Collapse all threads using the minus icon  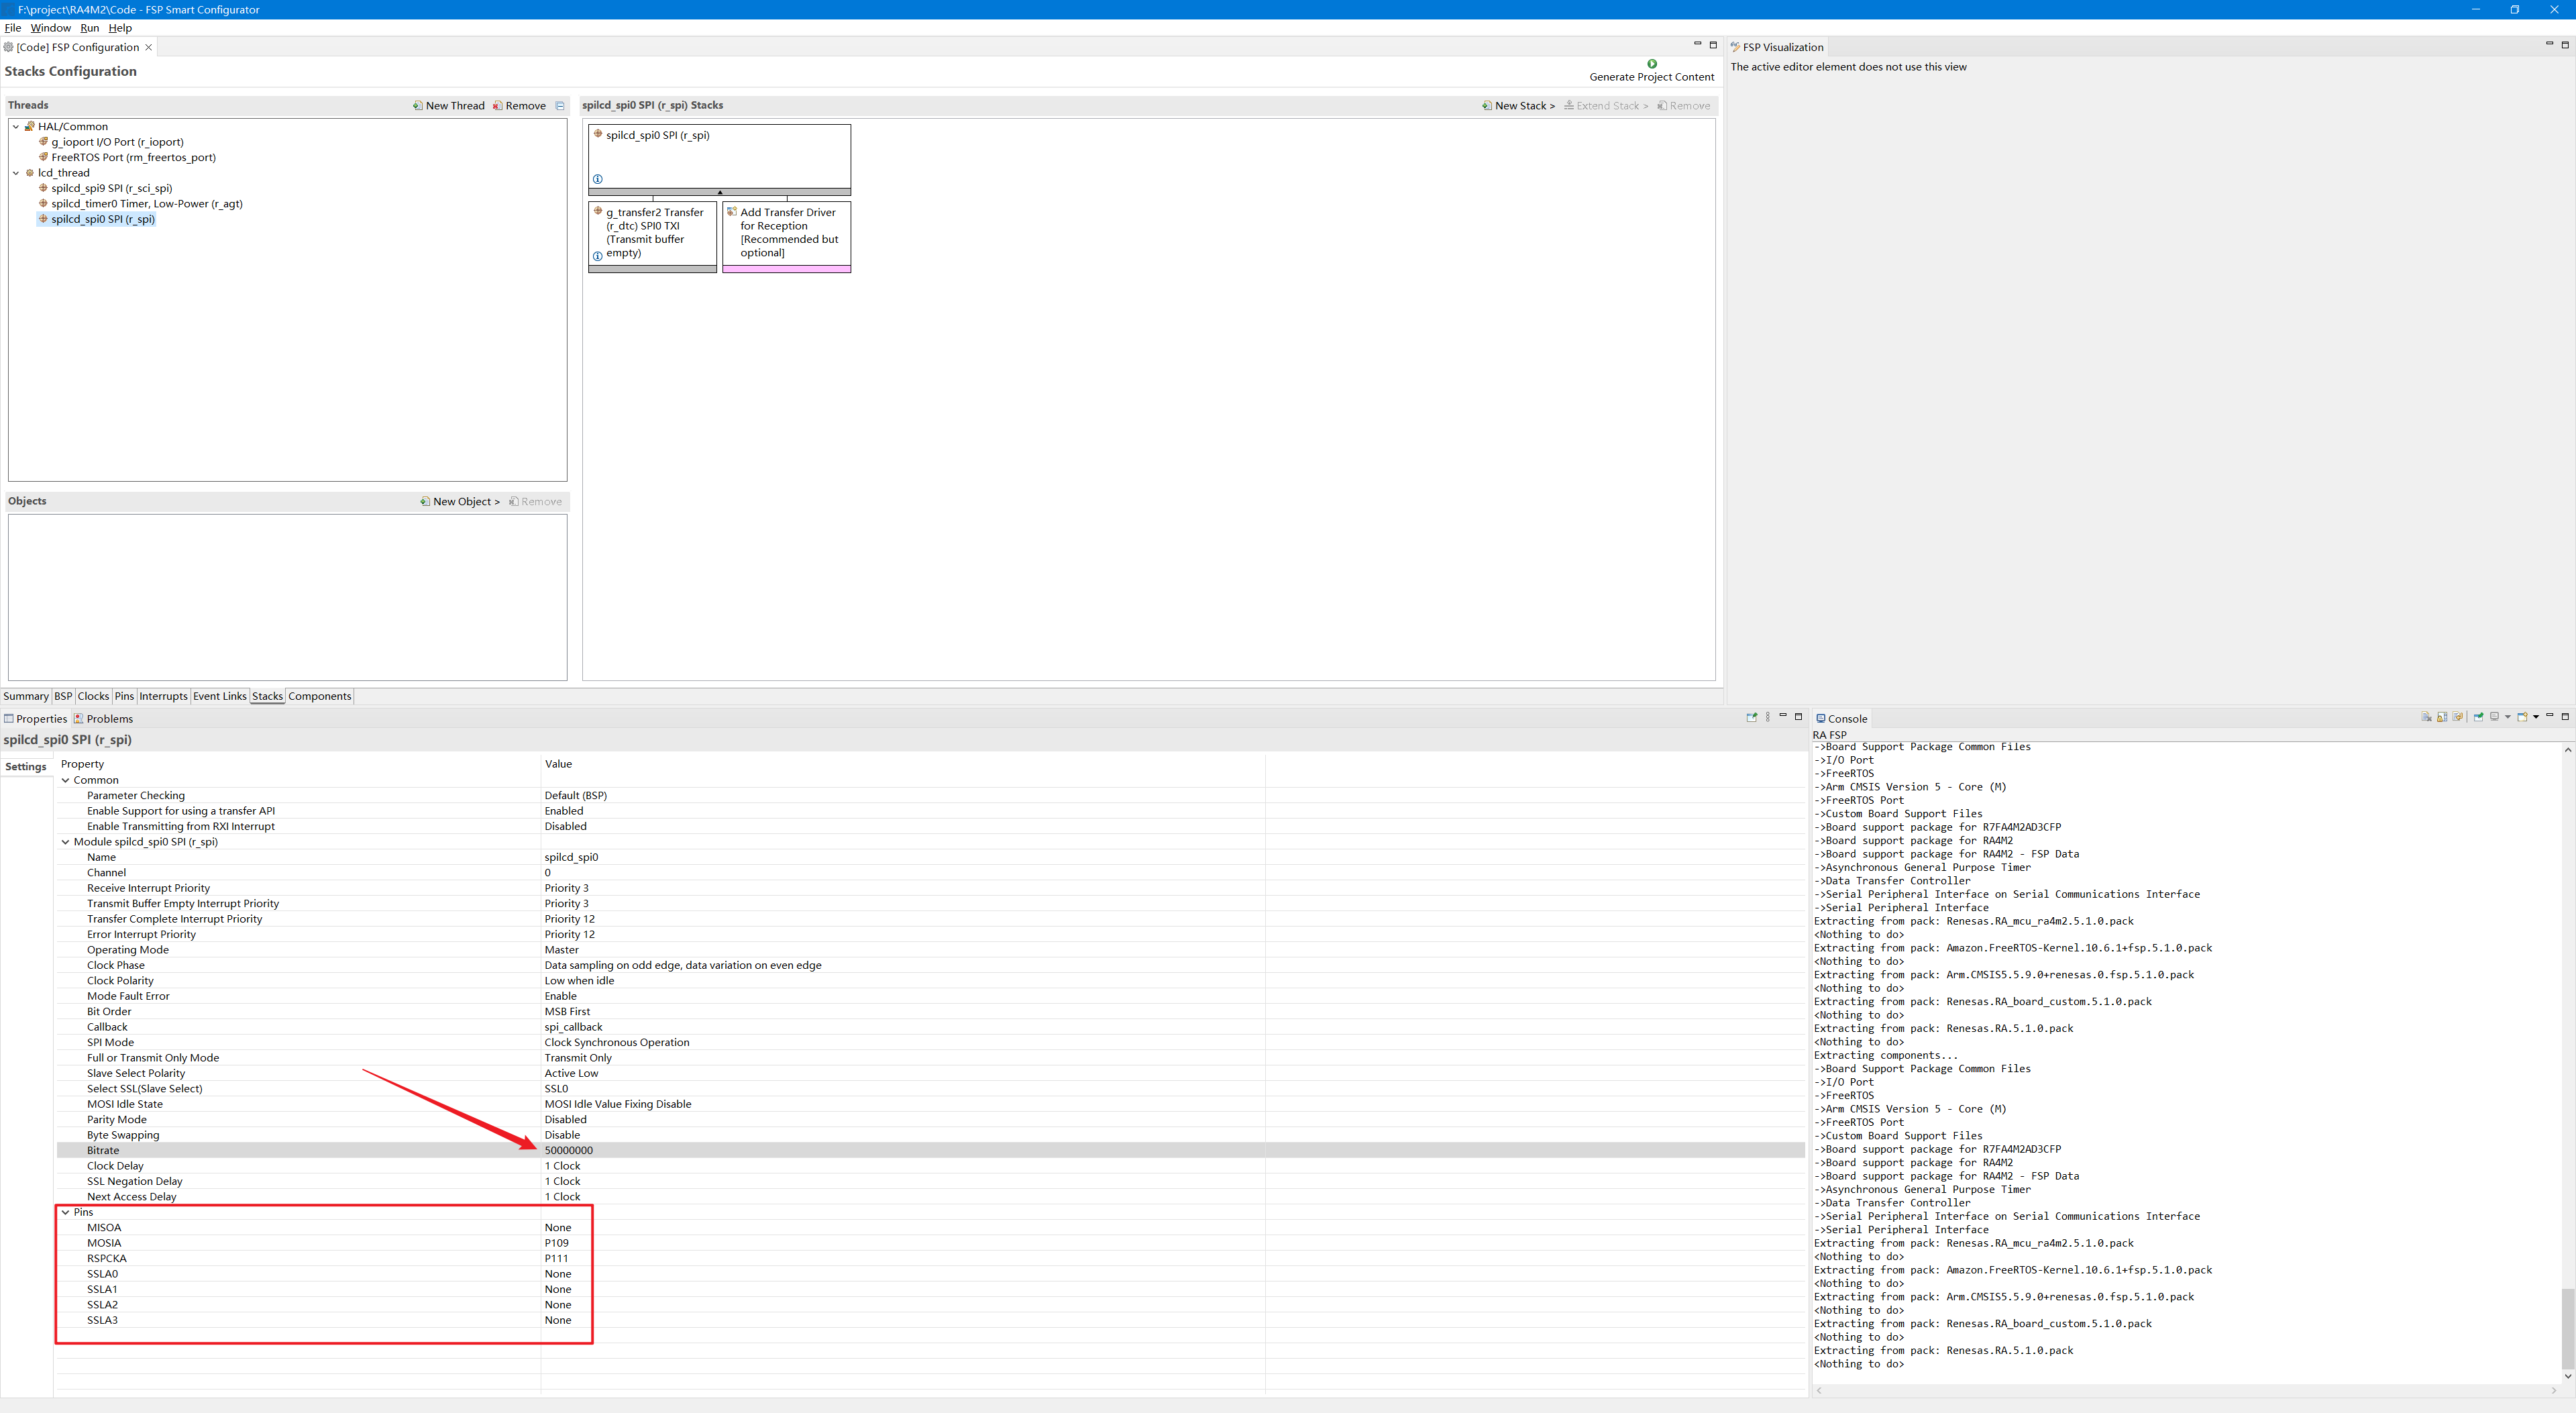560,106
